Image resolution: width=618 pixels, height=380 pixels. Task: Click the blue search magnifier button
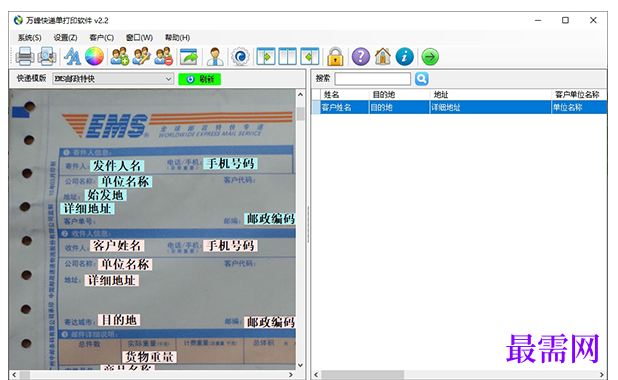click(422, 79)
